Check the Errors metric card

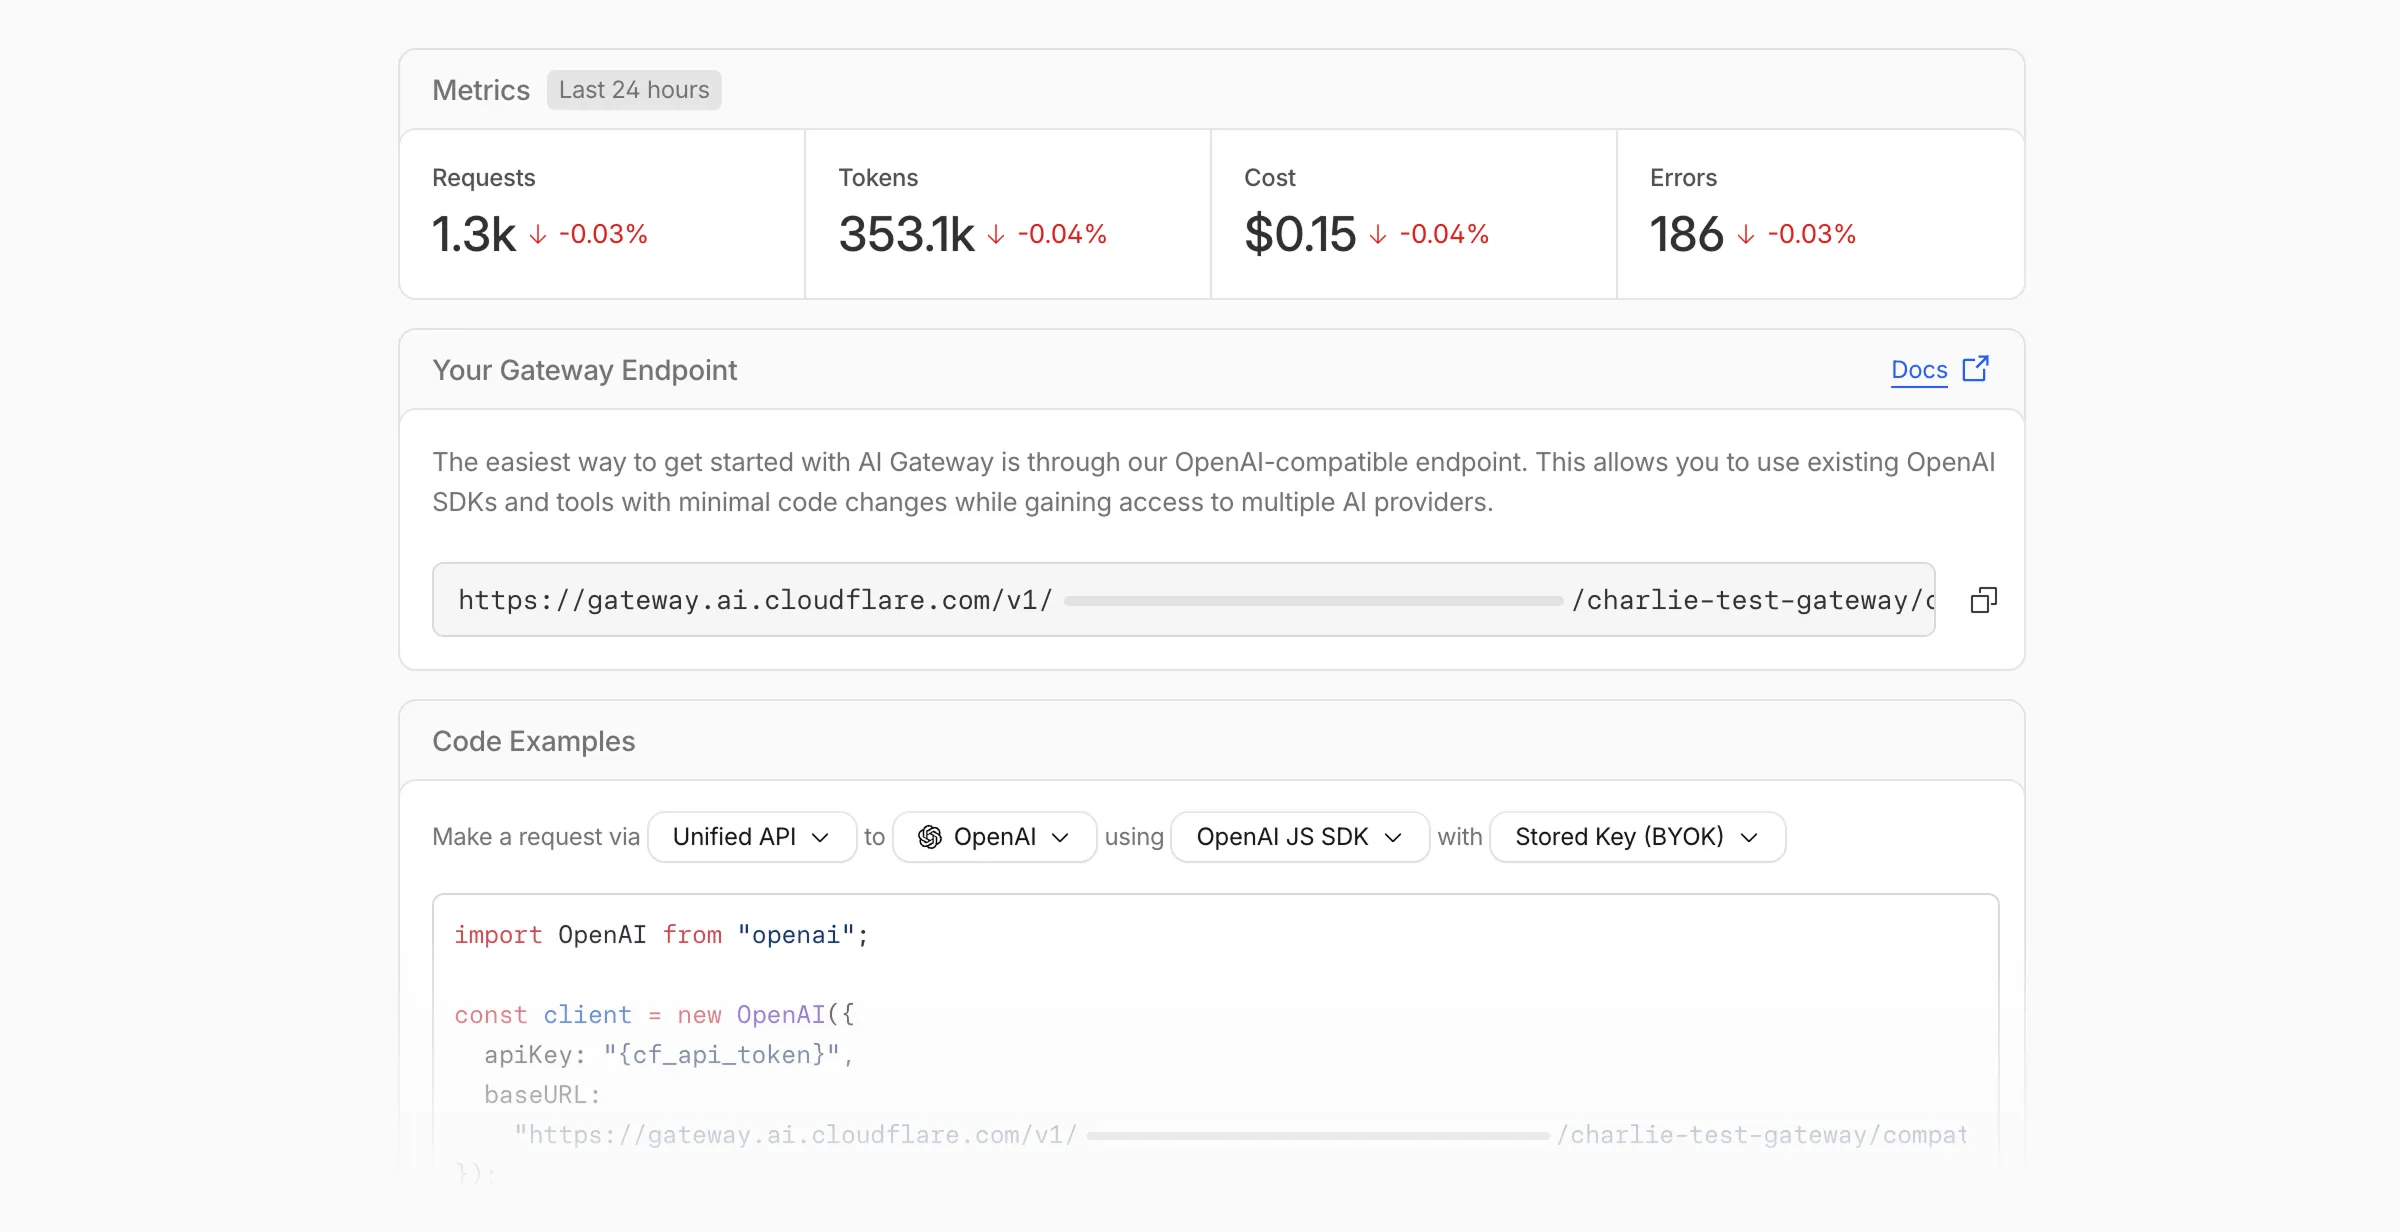1818,214
